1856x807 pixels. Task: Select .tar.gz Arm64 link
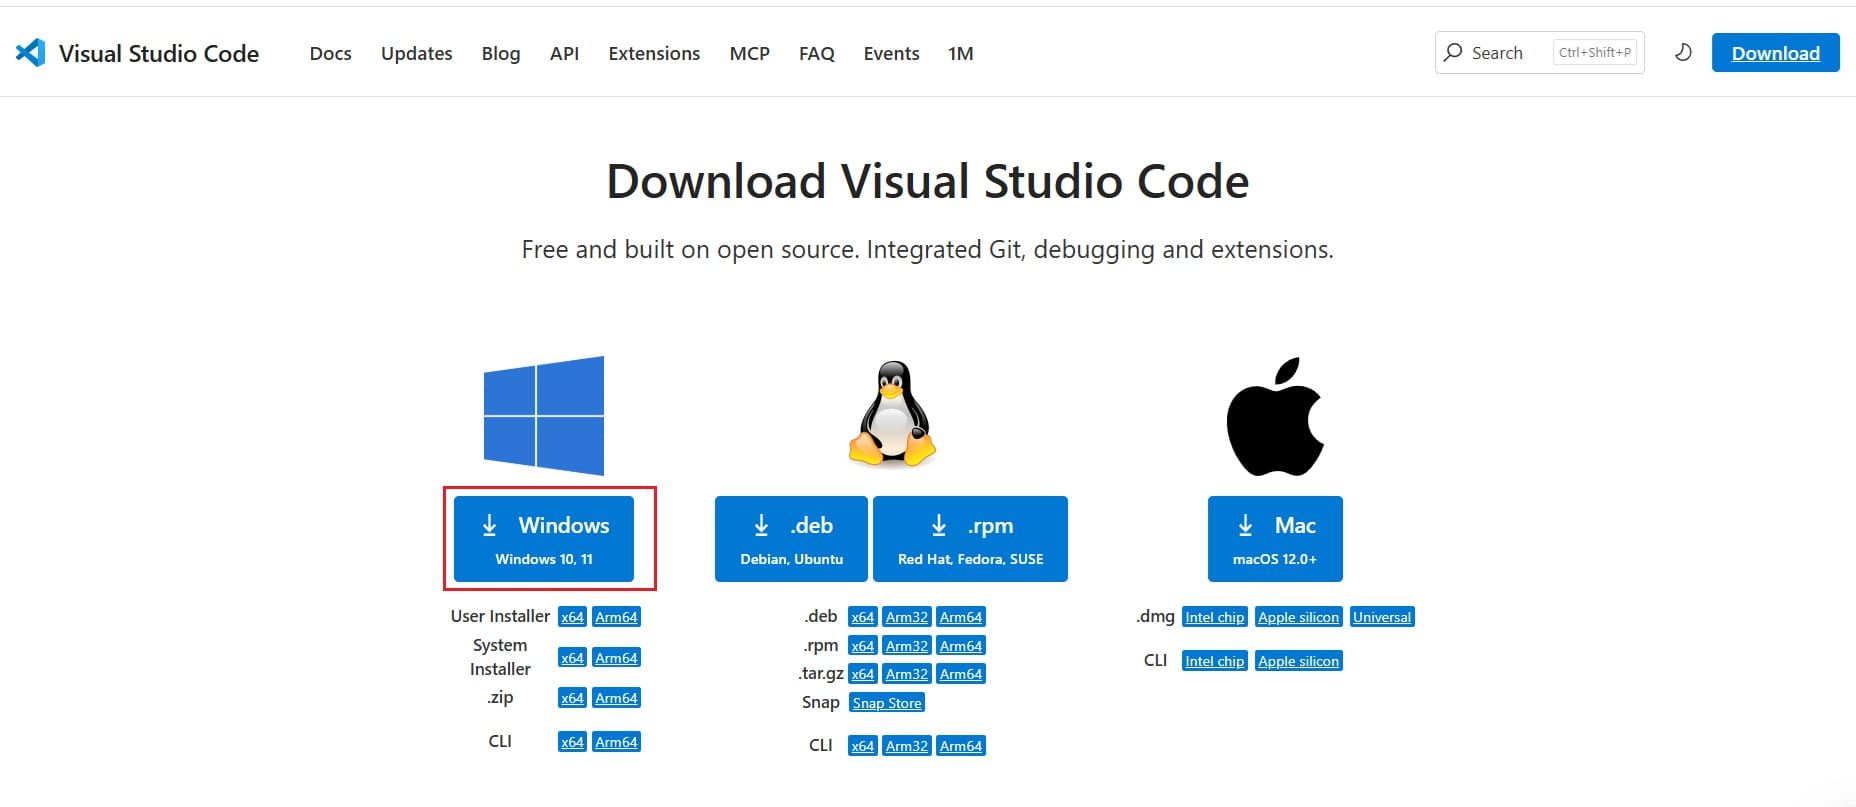(x=961, y=674)
